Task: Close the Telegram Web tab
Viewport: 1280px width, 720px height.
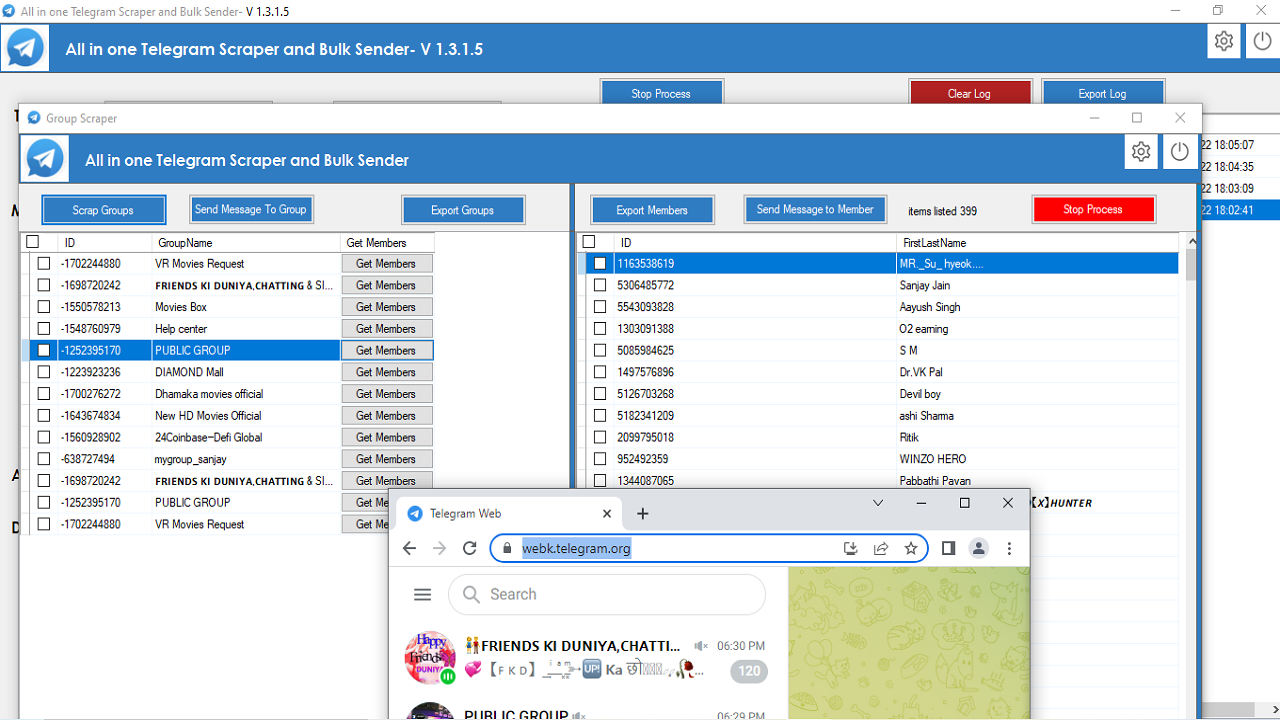Action: coord(606,513)
